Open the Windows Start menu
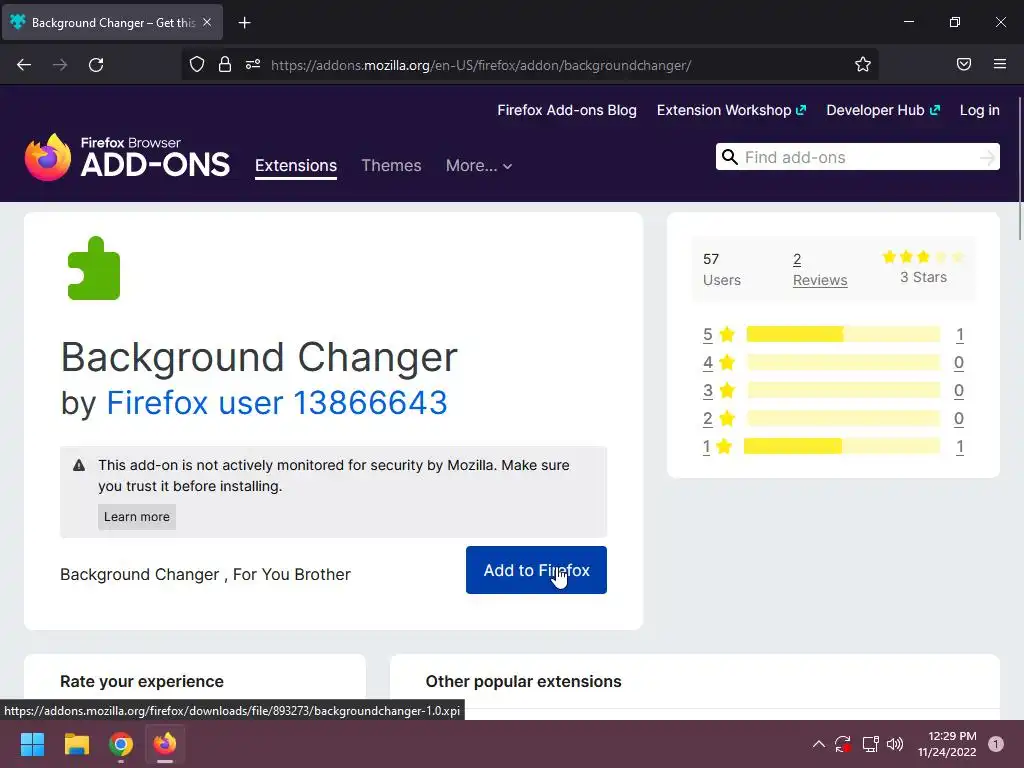Image resolution: width=1024 pixels, height=768 pixels. pyautogui.click(x=32, y=744)
